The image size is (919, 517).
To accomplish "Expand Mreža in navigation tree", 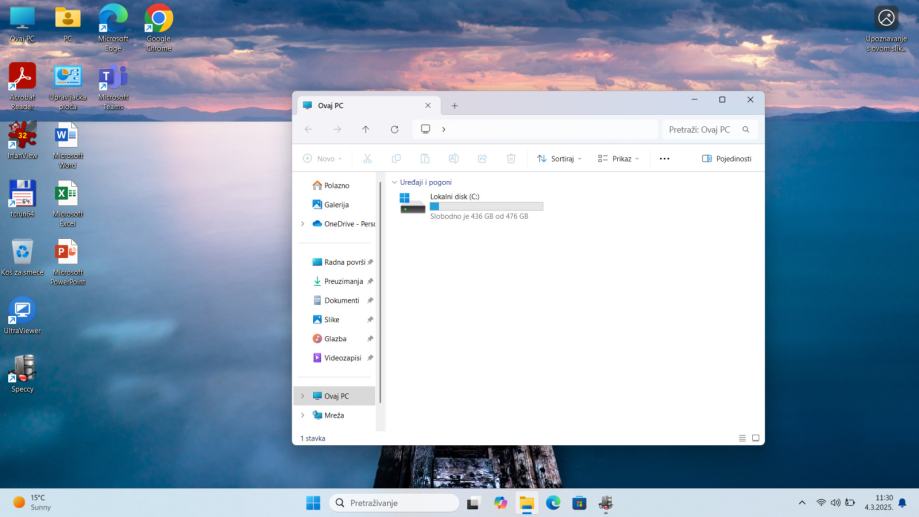I will click(x=302, y=415).
